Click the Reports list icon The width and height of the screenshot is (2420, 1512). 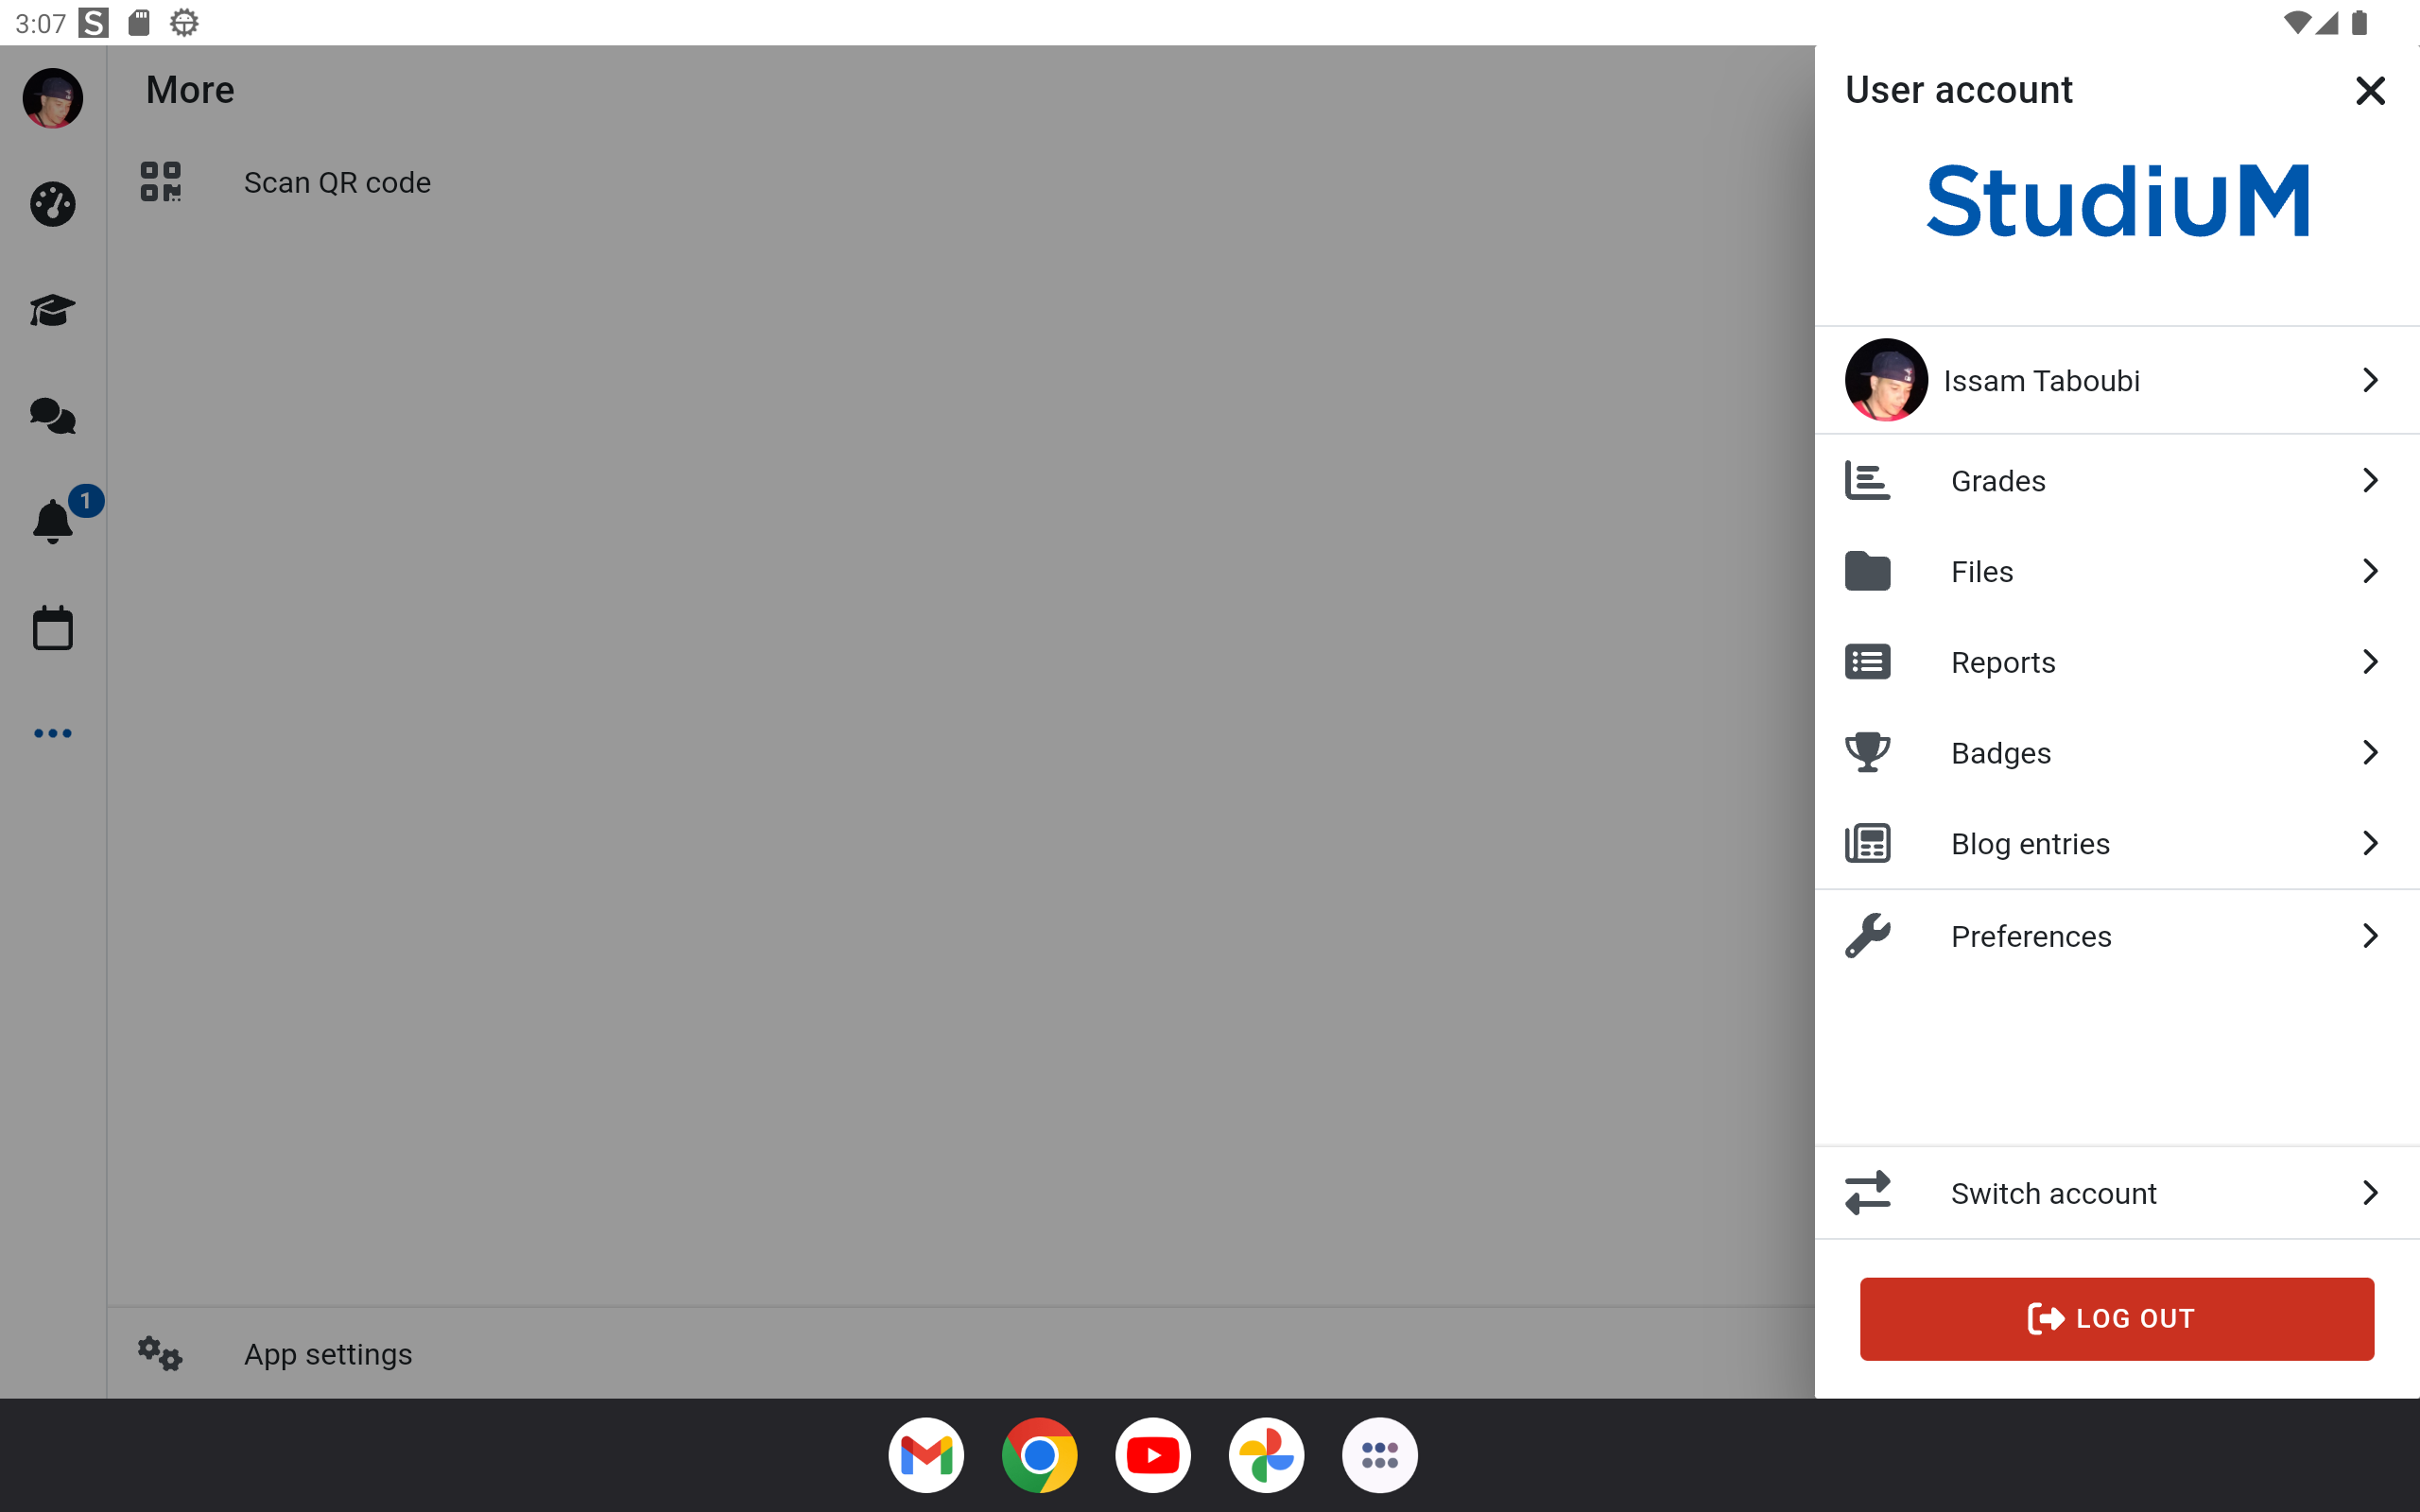tap(1867, 662)
